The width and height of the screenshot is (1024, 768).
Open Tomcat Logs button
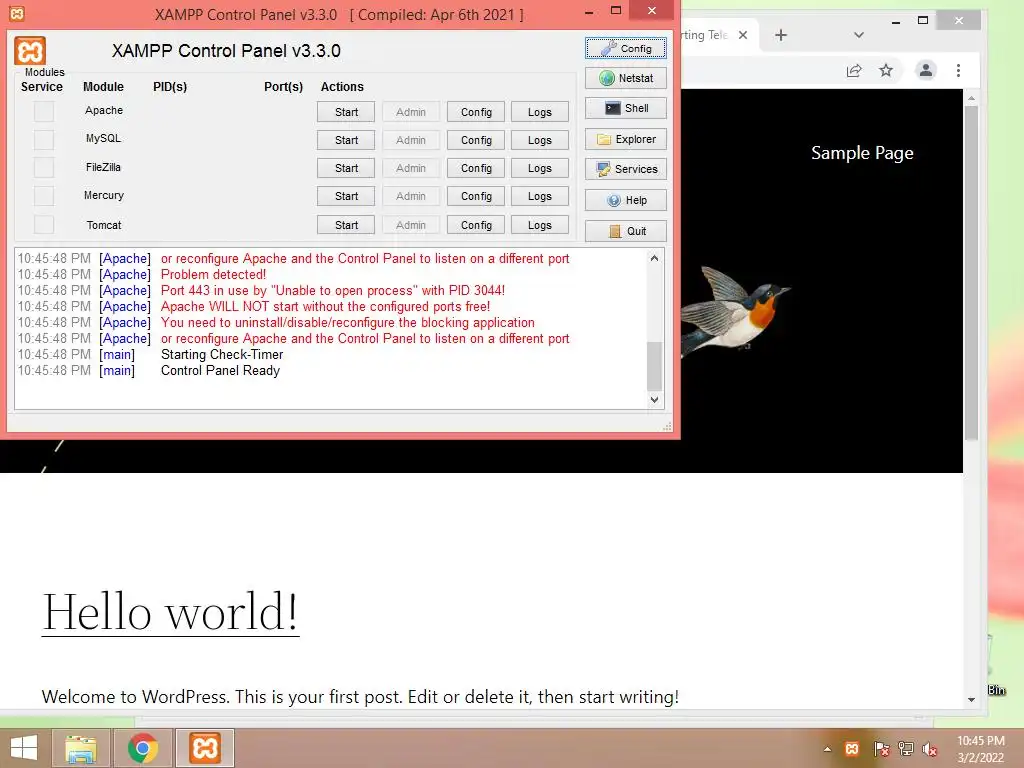pyautogui.click(x=539, y=225)
